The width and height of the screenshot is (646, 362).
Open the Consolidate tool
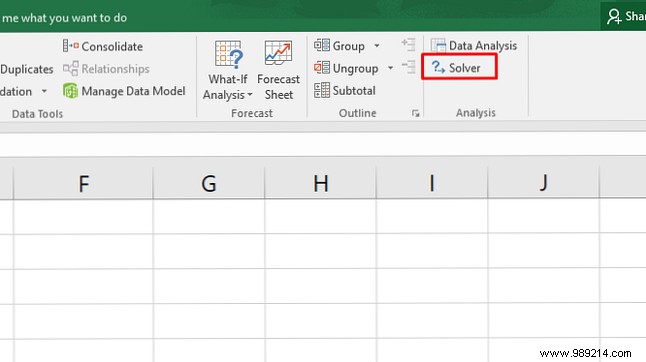[103, 46]
